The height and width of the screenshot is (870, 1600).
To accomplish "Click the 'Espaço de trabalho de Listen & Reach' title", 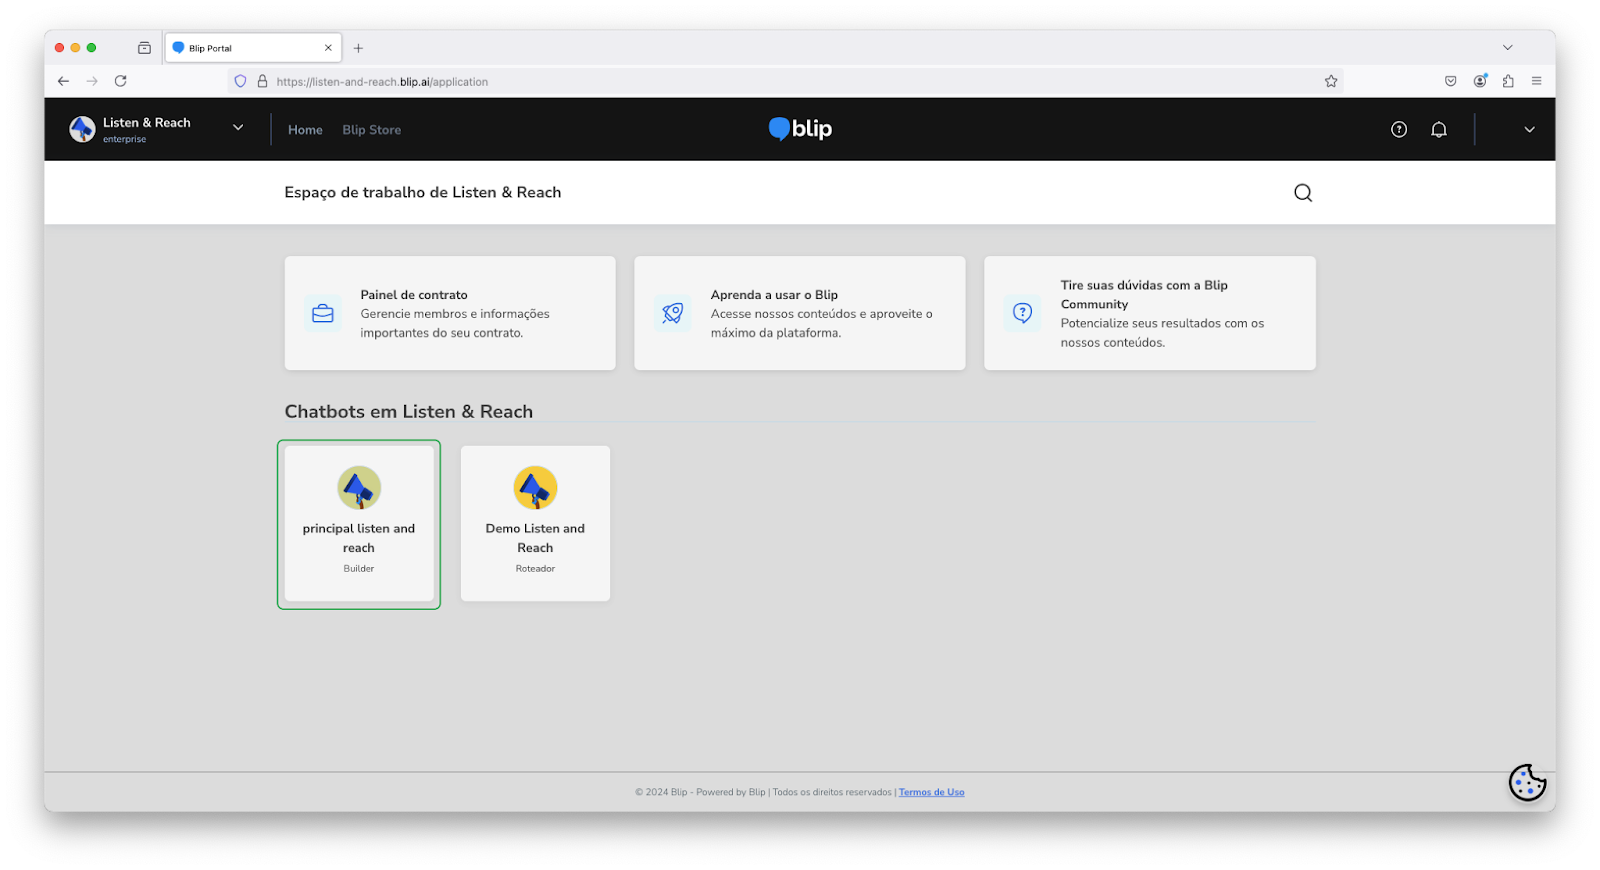I will point(423,193).
